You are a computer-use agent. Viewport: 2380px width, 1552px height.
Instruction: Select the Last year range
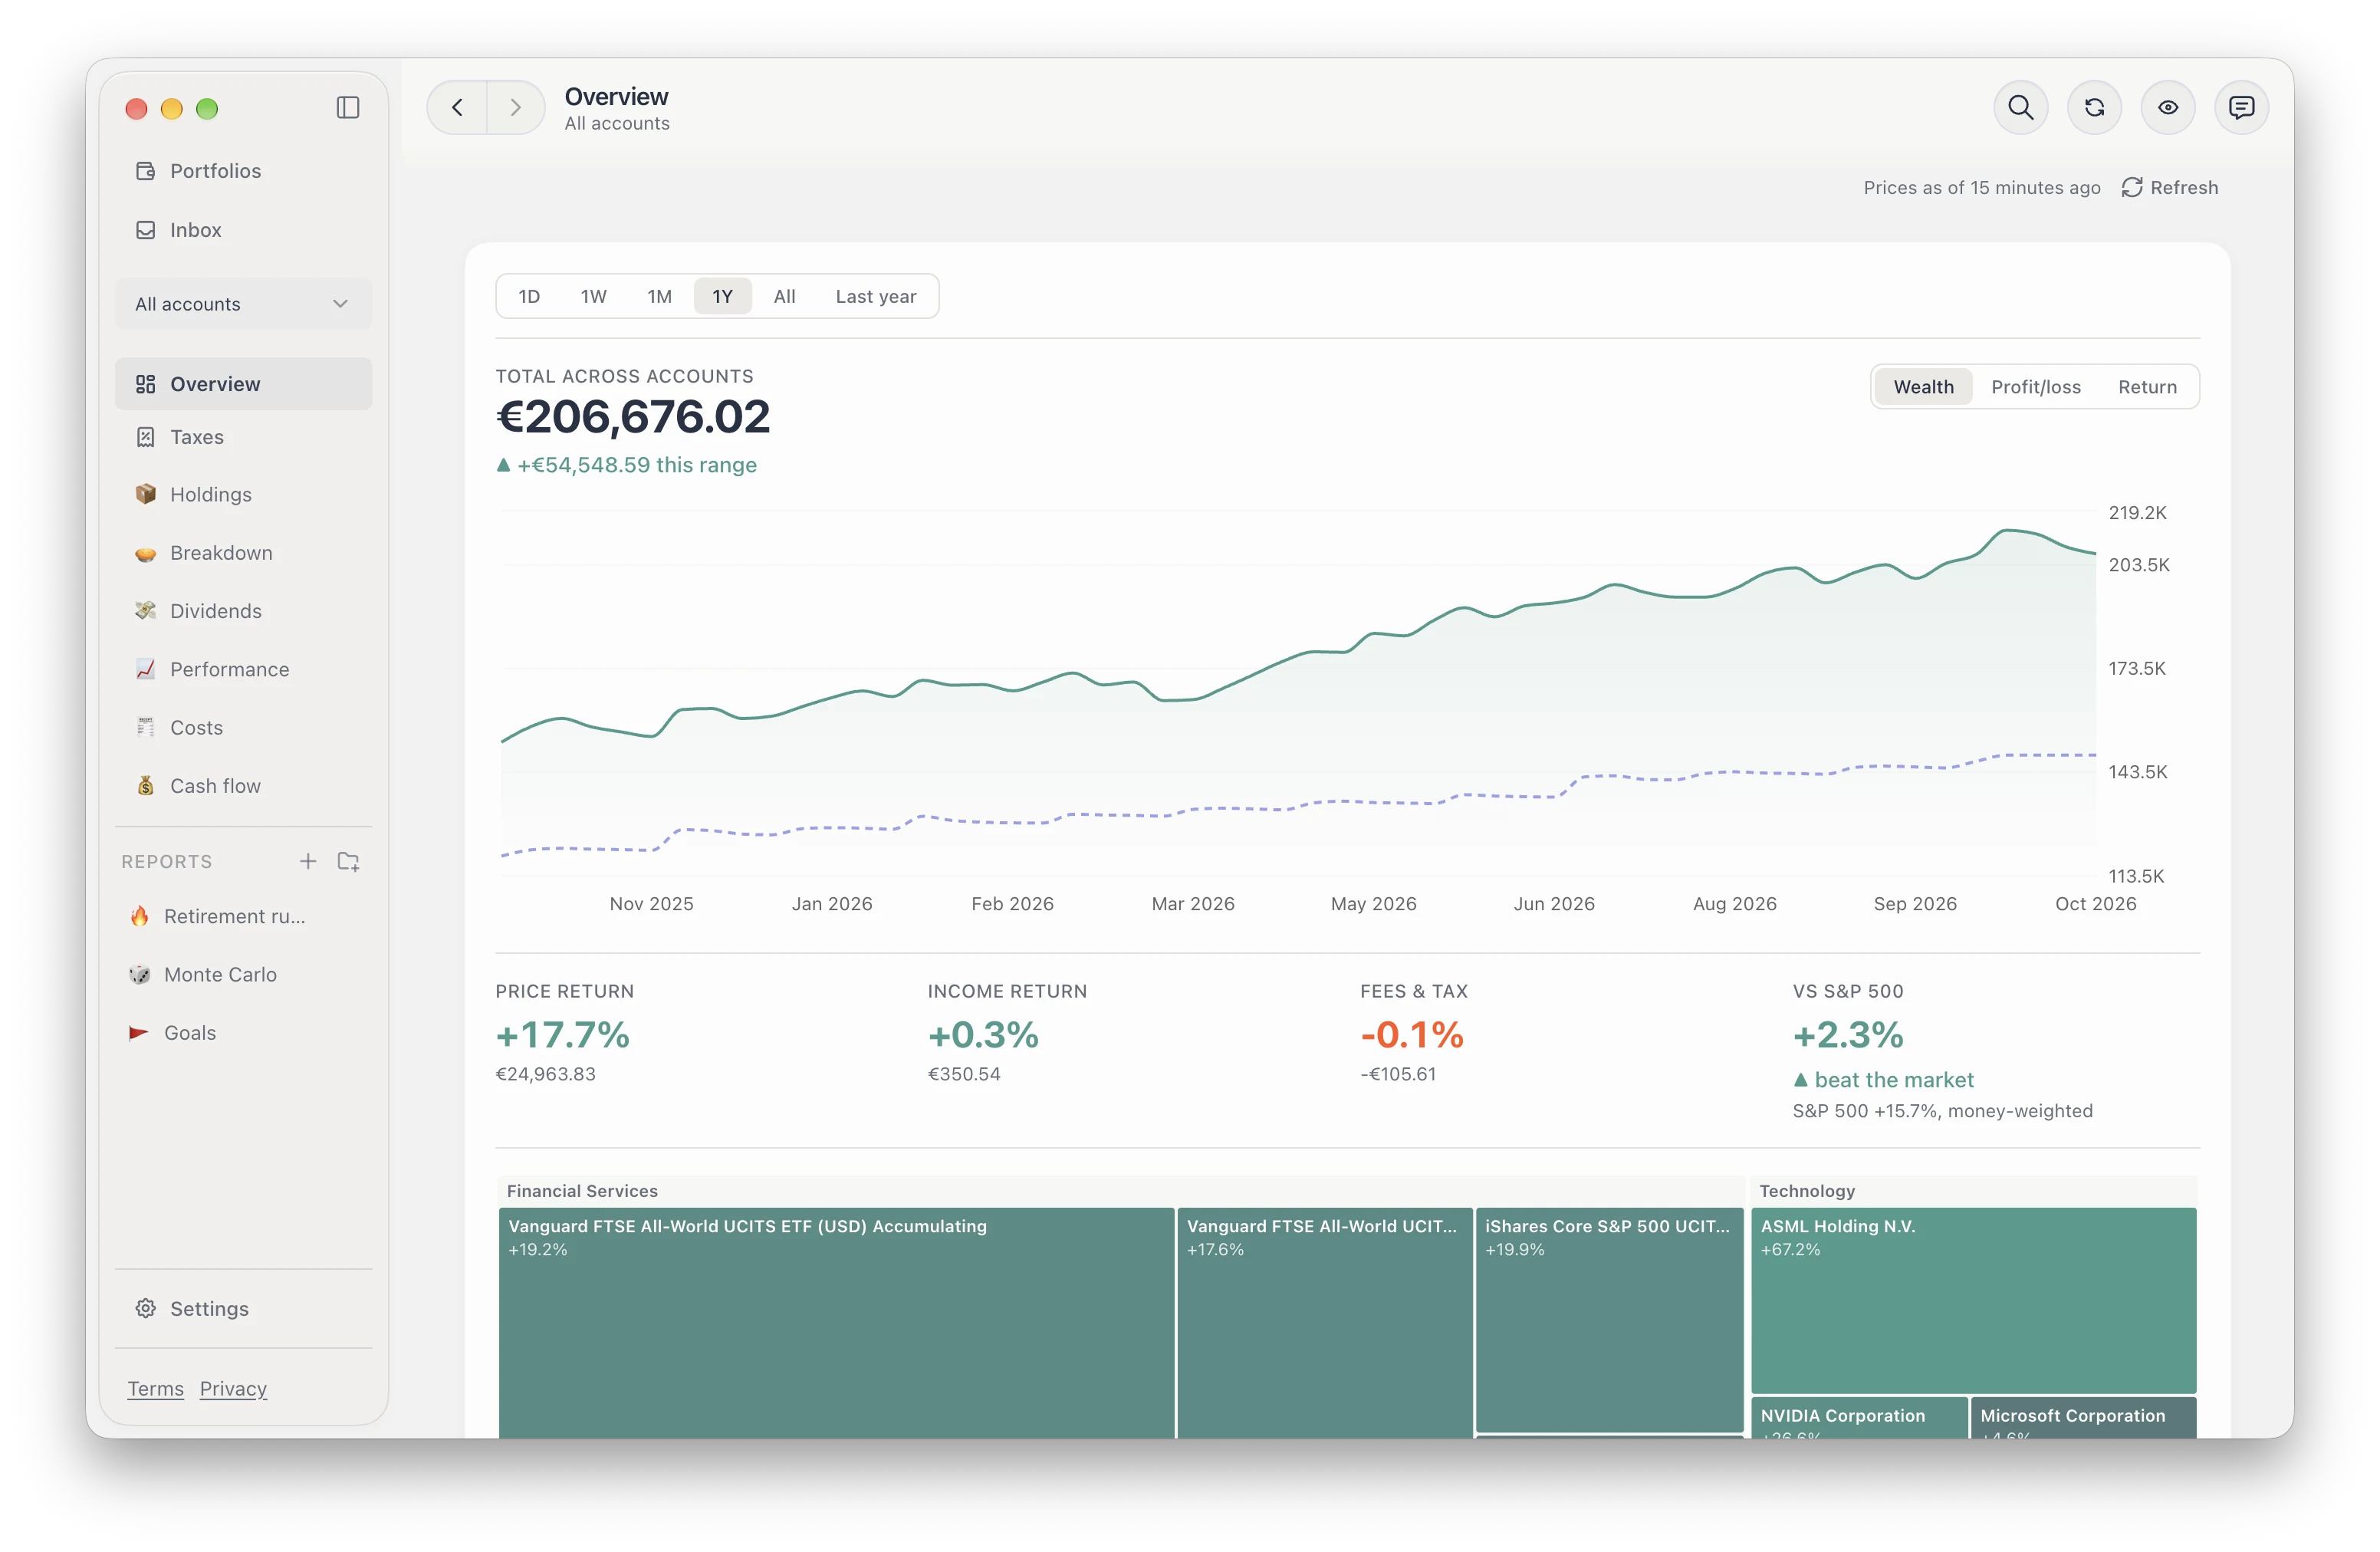click(x=876, y=297)
